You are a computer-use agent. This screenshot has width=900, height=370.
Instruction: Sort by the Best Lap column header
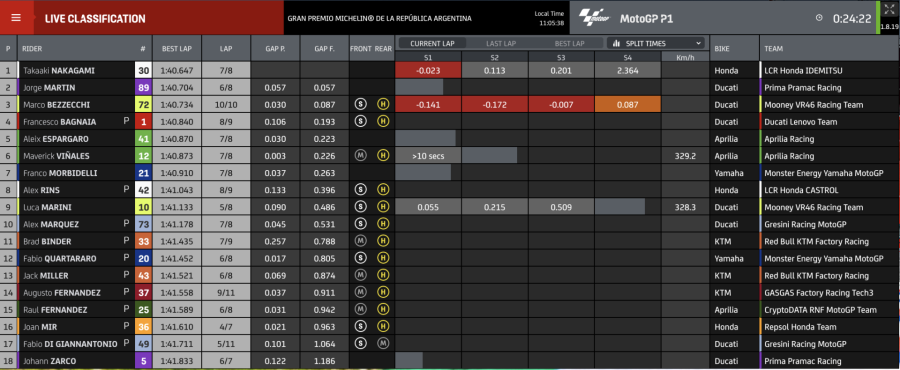point(177,49)
